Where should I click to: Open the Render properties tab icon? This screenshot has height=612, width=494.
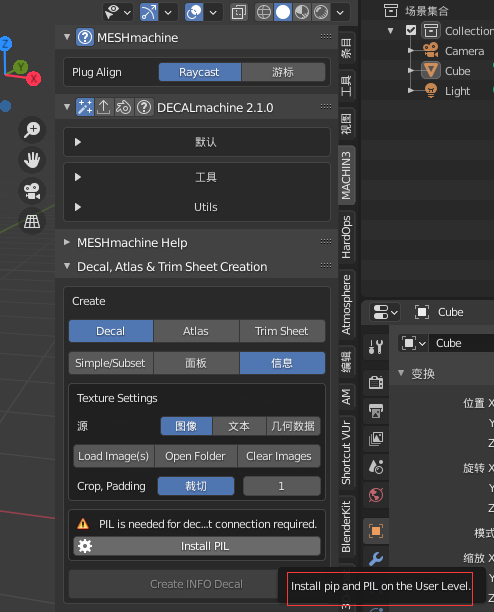pyautogui.click(x=376, y=382)
